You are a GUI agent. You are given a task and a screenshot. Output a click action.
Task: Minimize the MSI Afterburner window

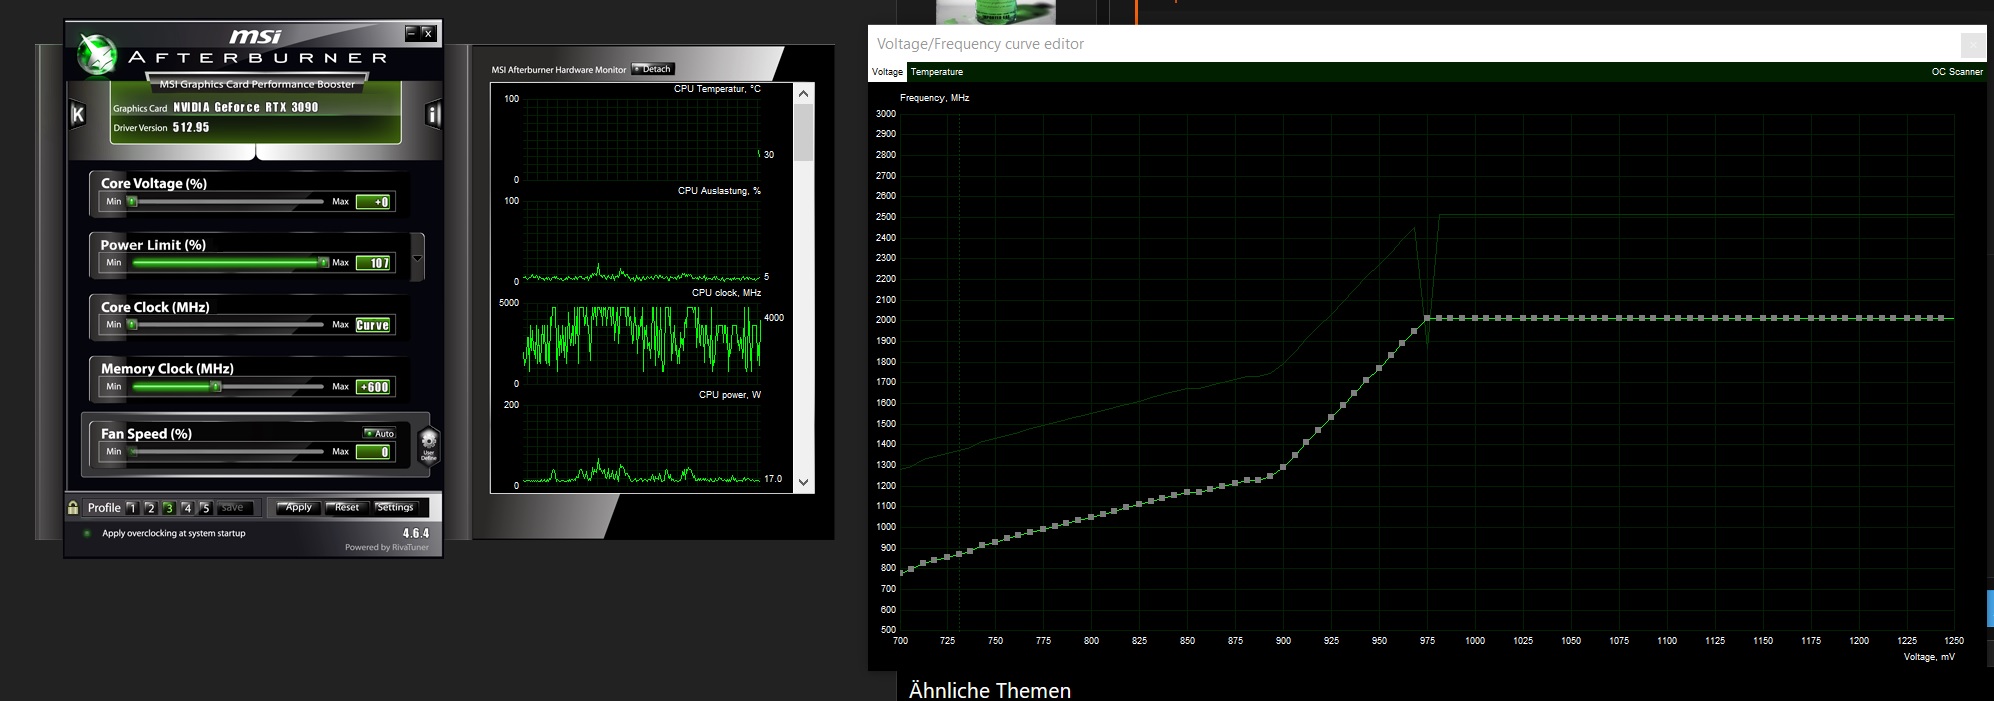tap(411, 34)
